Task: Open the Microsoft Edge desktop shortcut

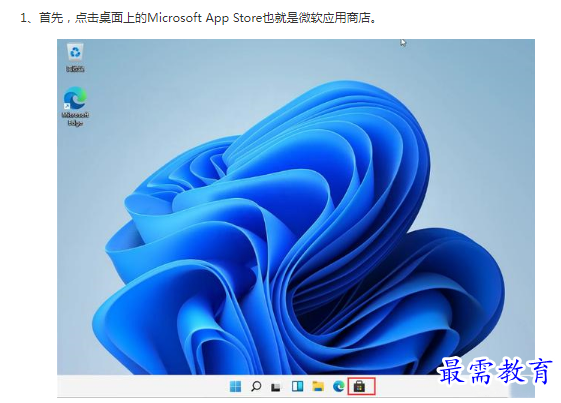Action: (75, 106)
